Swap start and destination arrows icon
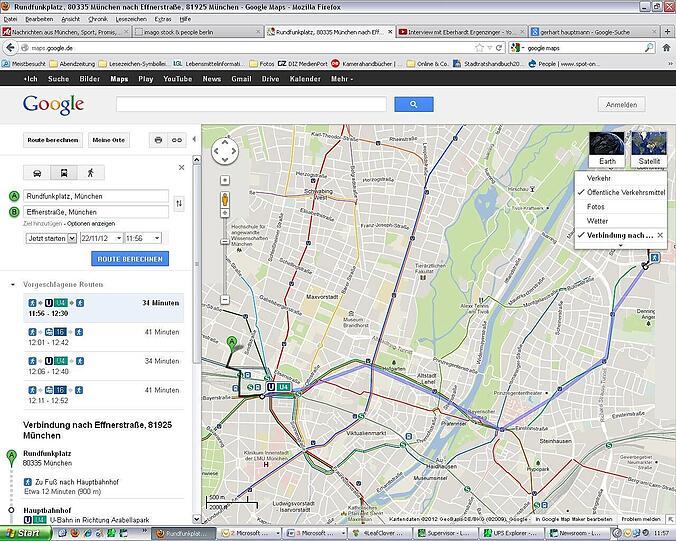676x541 pixels. [x=179, y=203]
